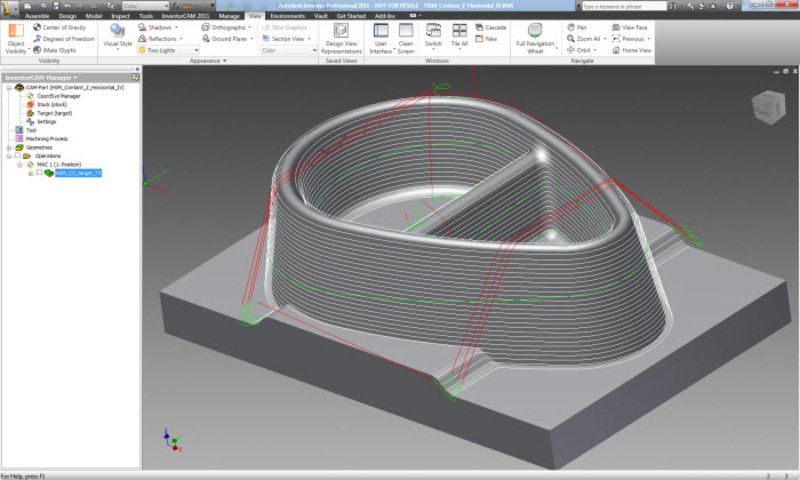This screenshot has width=800, height=480.
Task: Open the InventorCAM 2011 ribbon tab
Action: pos(184,17)
